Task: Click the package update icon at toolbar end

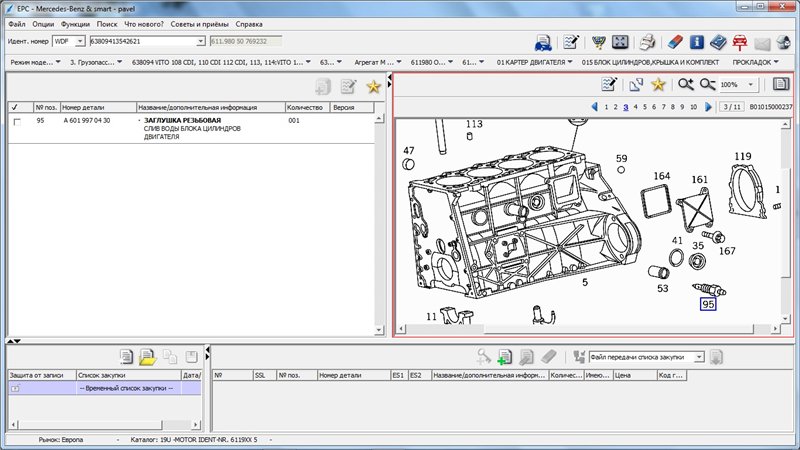Action: (784, 42)
